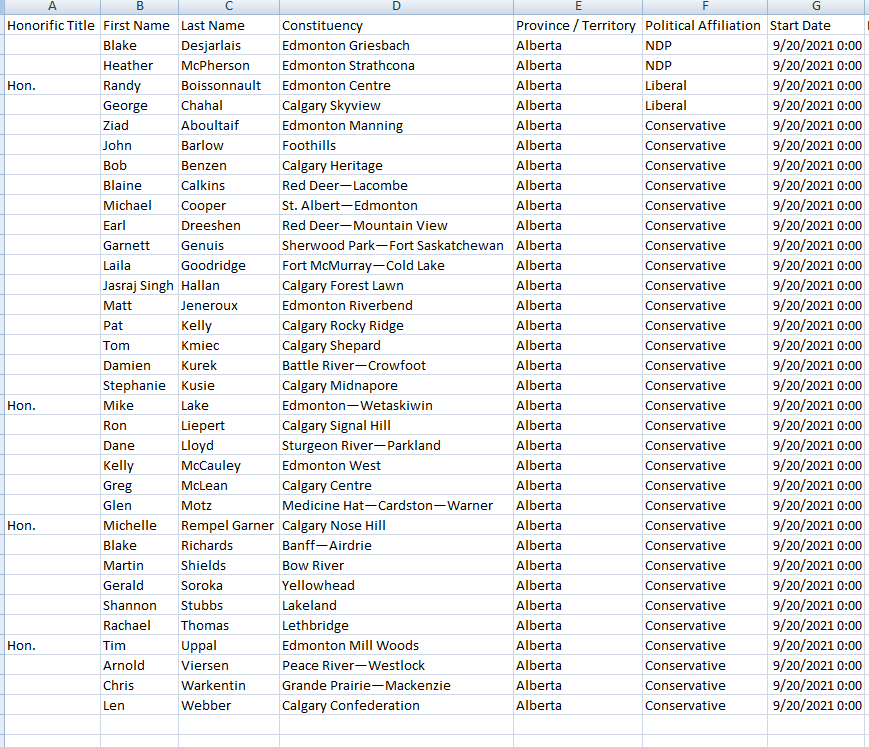
Task: Select the Lethbridge constituency cell
Action: pos(396,625)
